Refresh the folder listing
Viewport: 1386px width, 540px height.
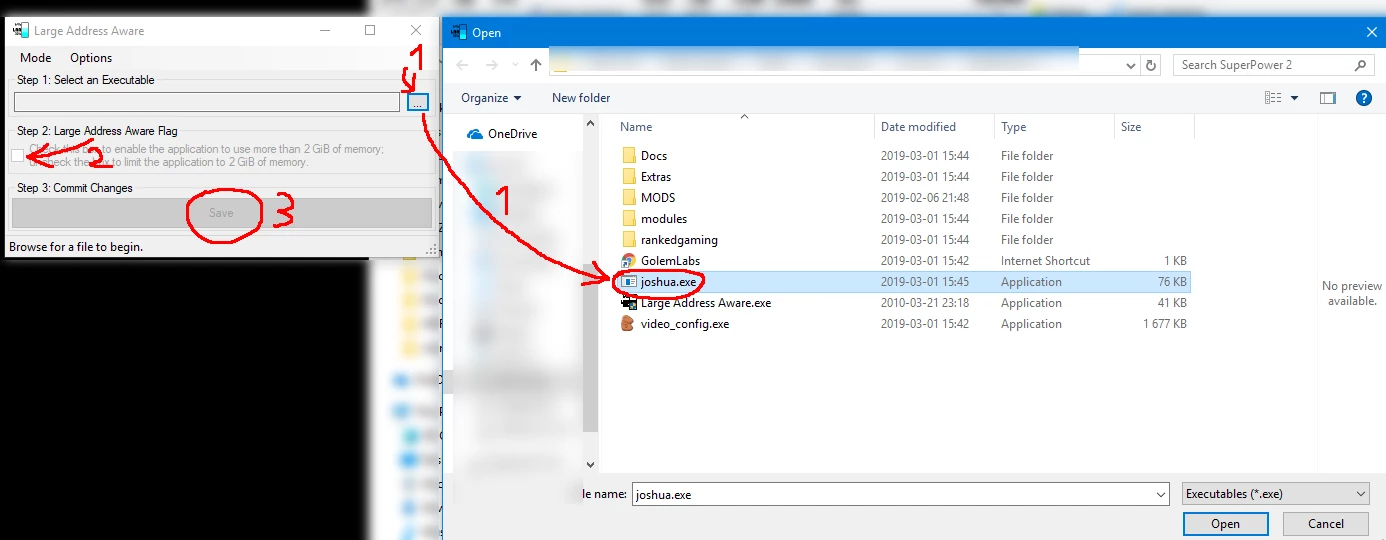click(x=1151, y=65)
